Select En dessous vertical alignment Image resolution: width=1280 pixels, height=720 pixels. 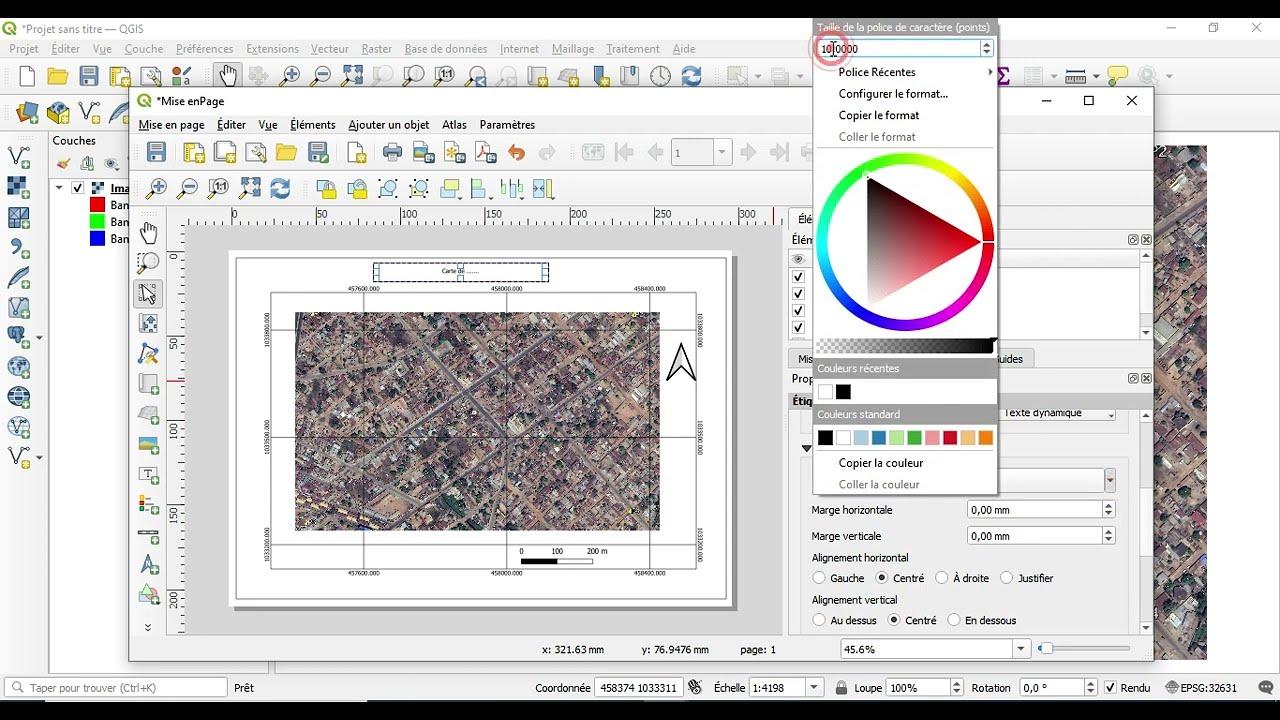[953, 620]
